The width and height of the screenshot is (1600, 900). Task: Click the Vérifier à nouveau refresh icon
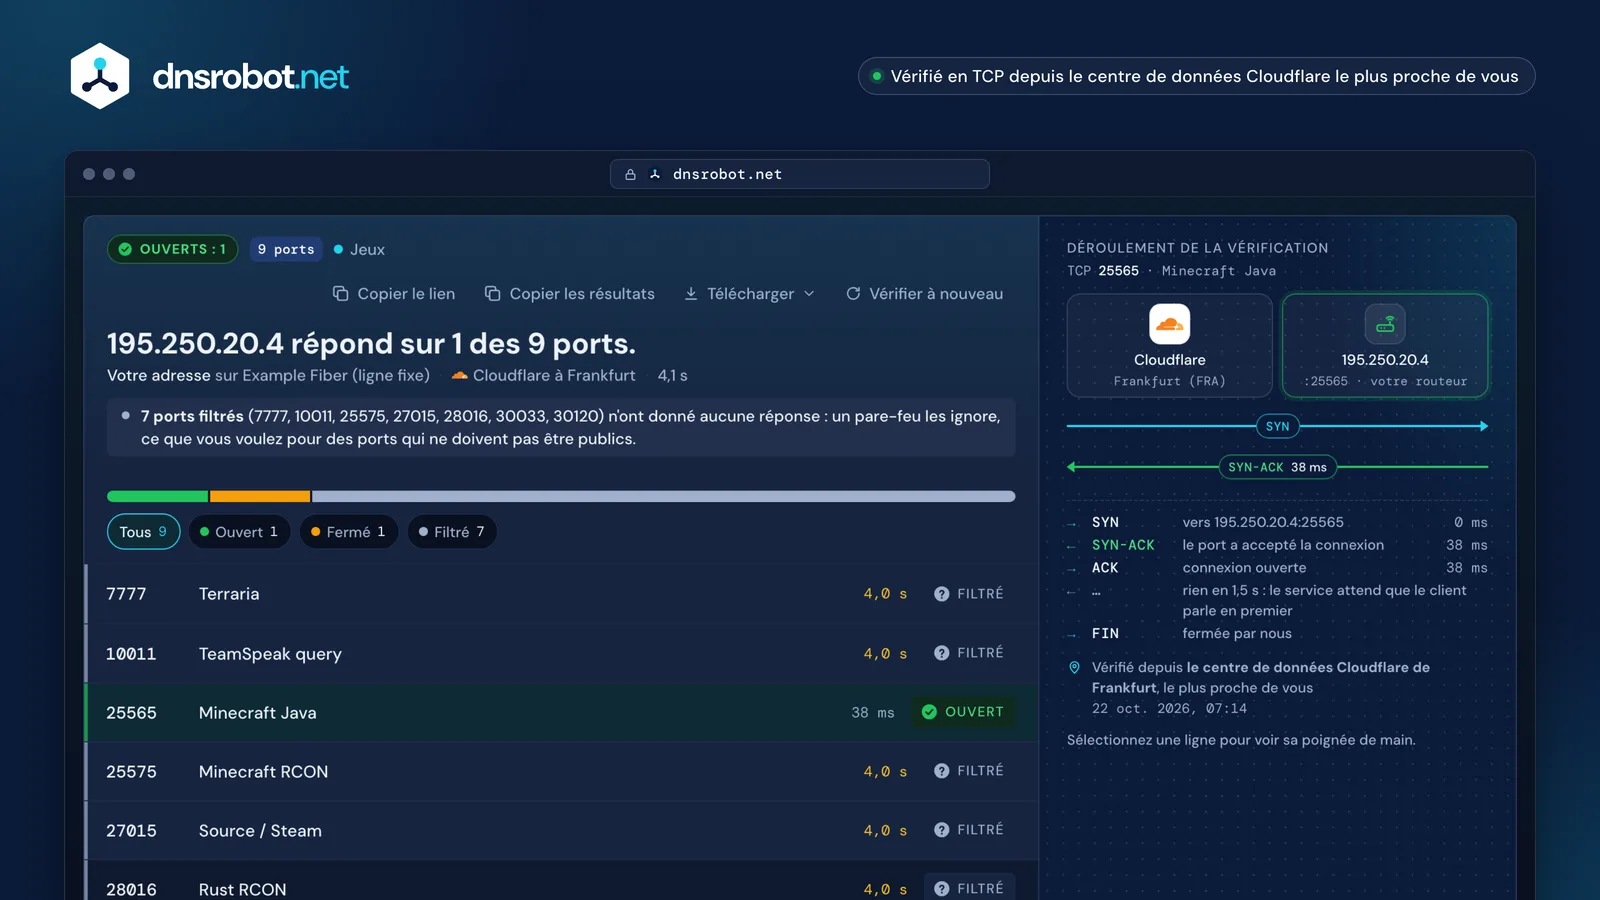coord(853,294)
